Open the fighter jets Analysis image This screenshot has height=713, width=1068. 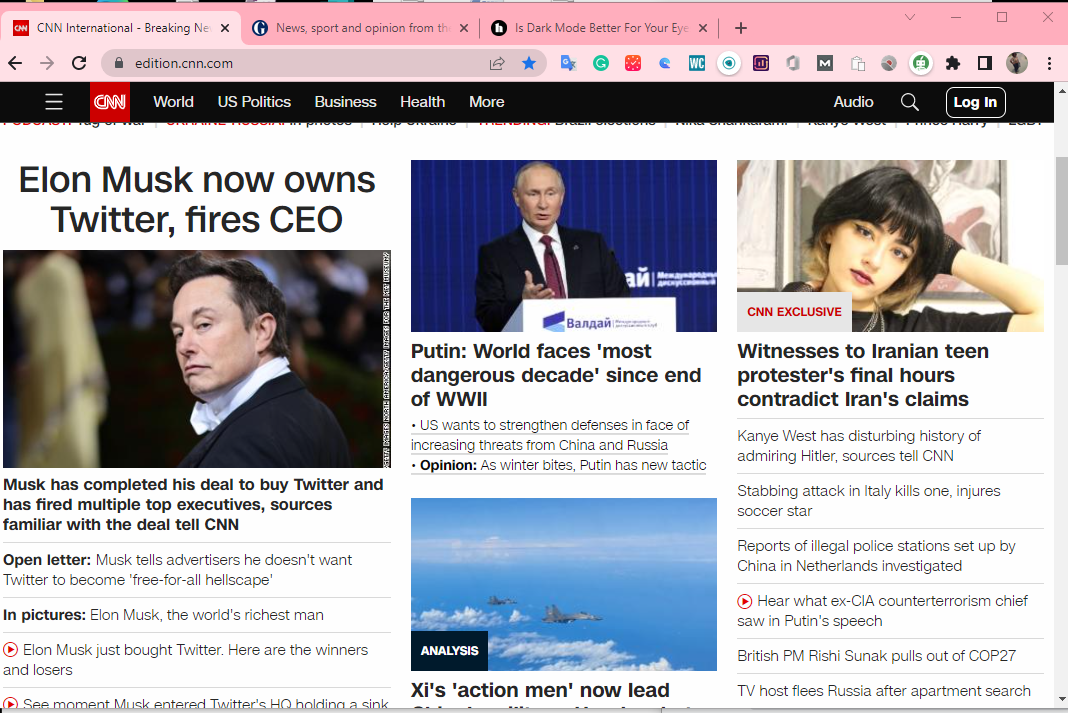[x=564, y=584]
